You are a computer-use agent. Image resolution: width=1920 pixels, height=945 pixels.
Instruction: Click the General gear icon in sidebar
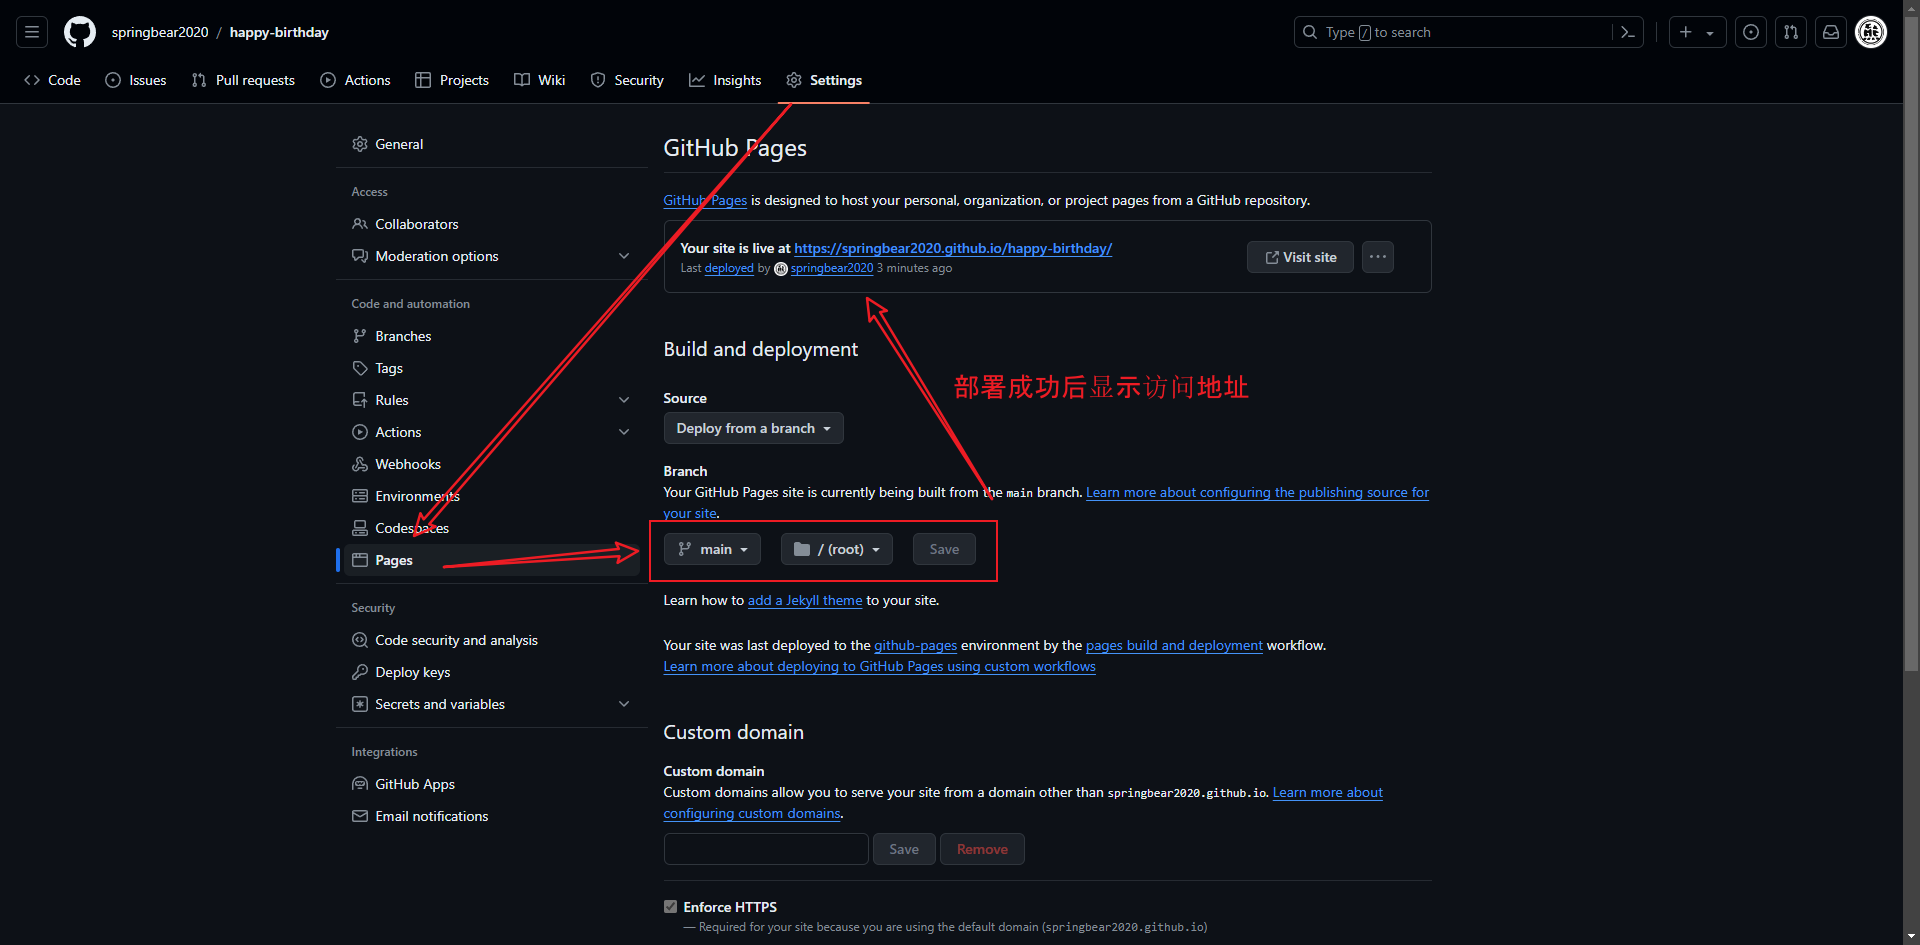(360, 144)
